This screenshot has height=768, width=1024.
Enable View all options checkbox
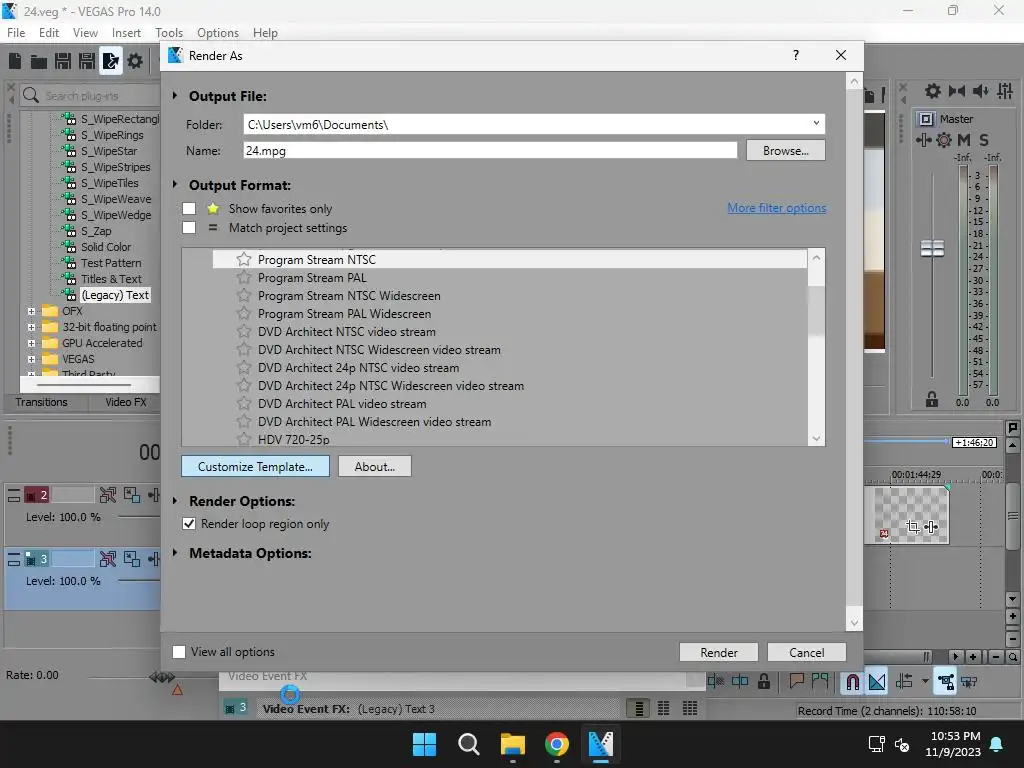pos(179,652)
